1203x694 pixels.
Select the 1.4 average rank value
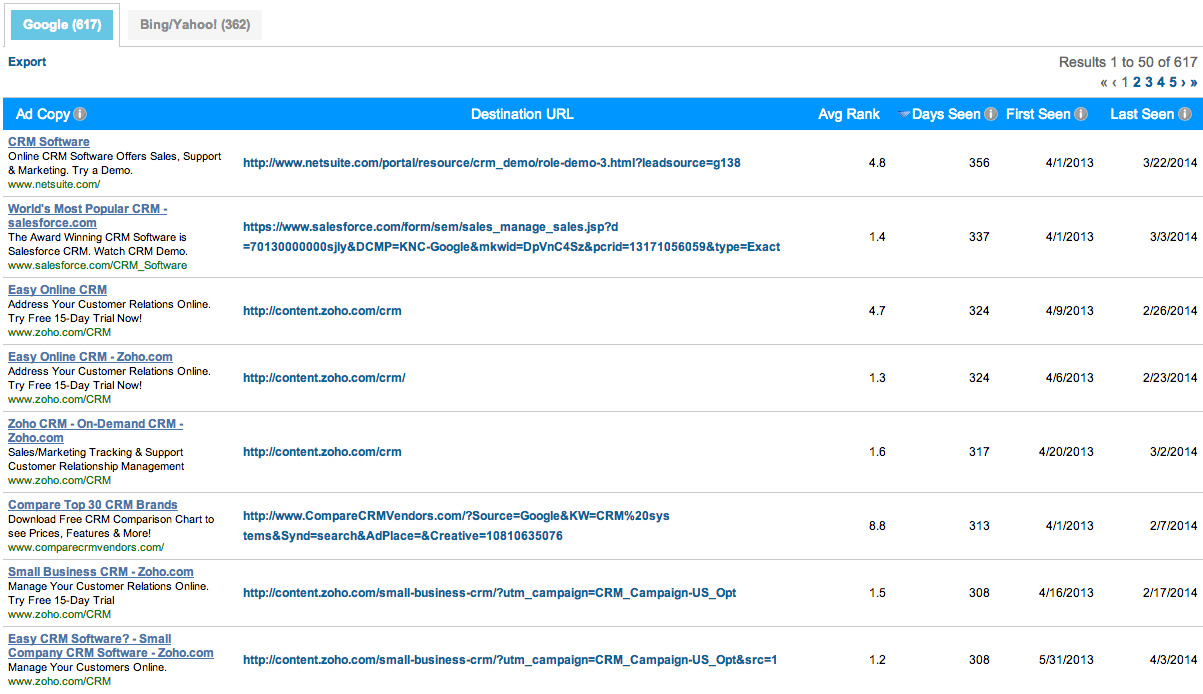pos(877,237)
